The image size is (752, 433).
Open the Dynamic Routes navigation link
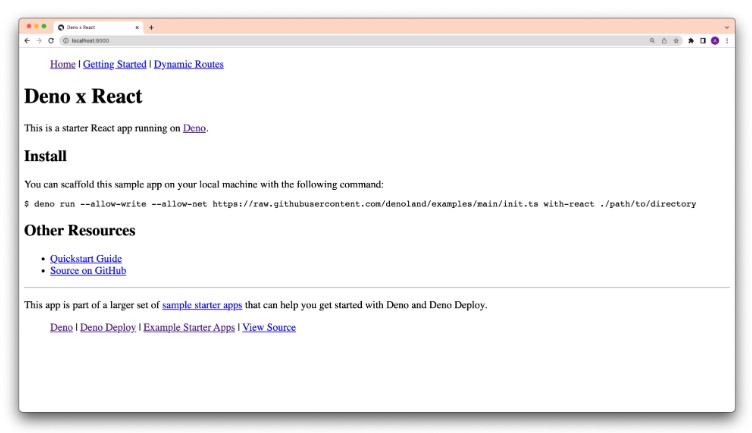tap(188, 64)
